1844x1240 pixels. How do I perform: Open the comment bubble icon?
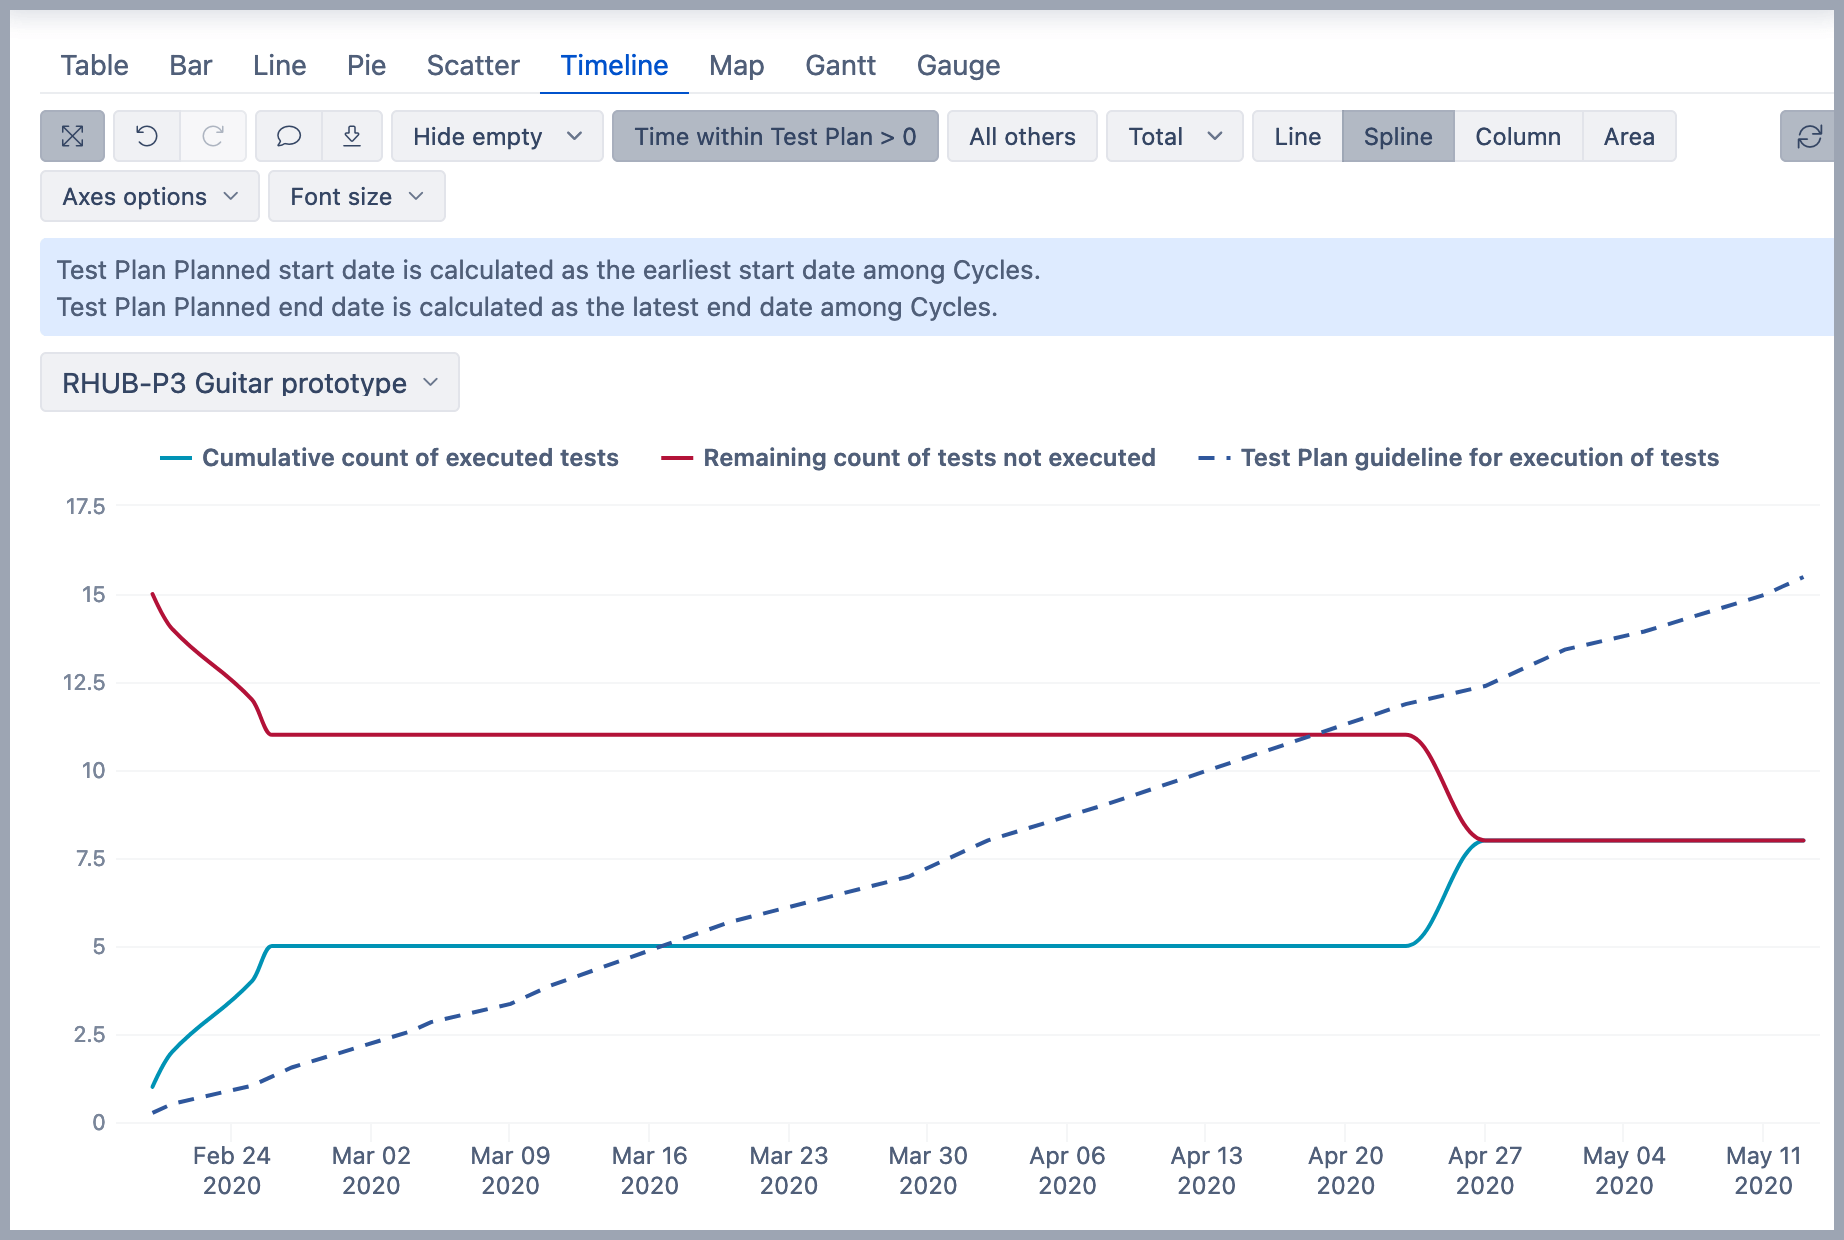(289, 136)
